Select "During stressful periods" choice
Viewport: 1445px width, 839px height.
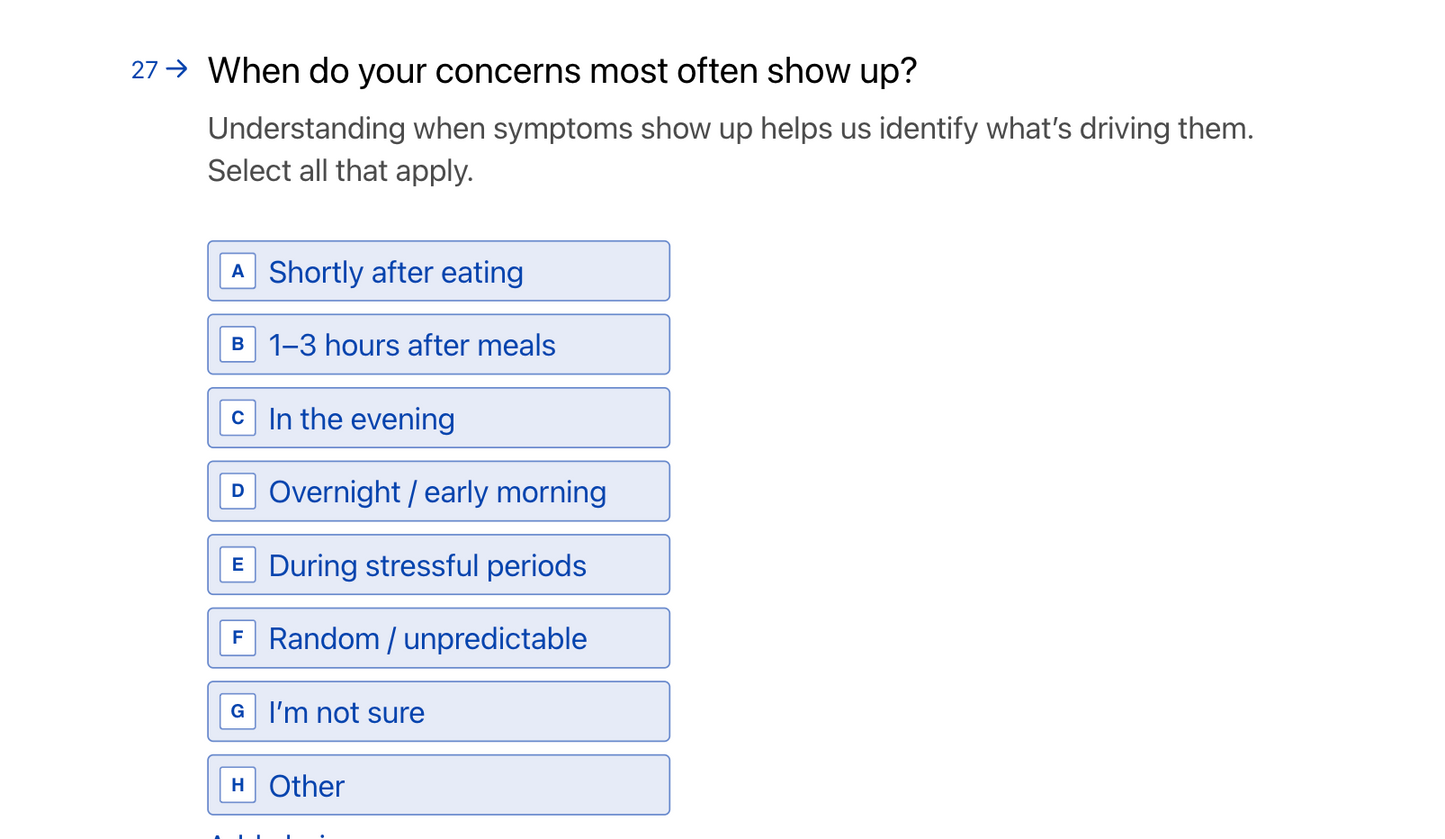(438, 565)
